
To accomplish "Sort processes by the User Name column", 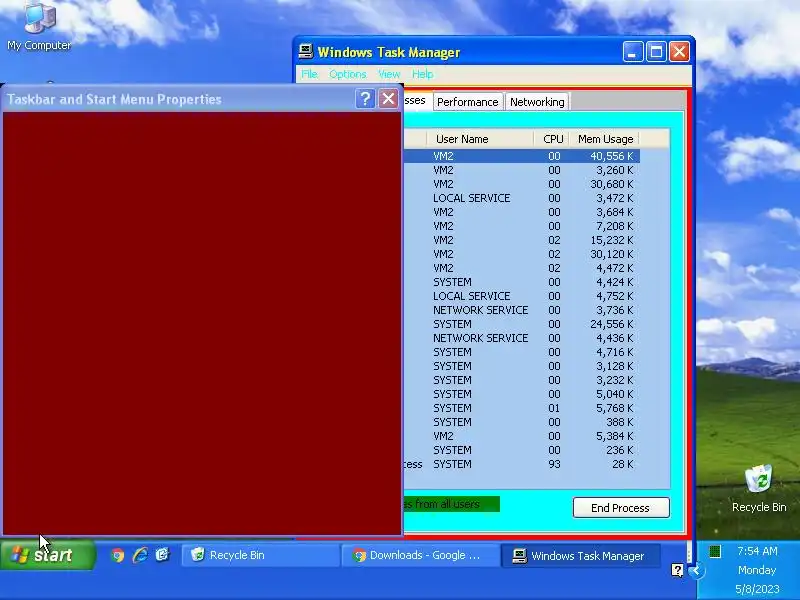I will [x=480, y=139].
